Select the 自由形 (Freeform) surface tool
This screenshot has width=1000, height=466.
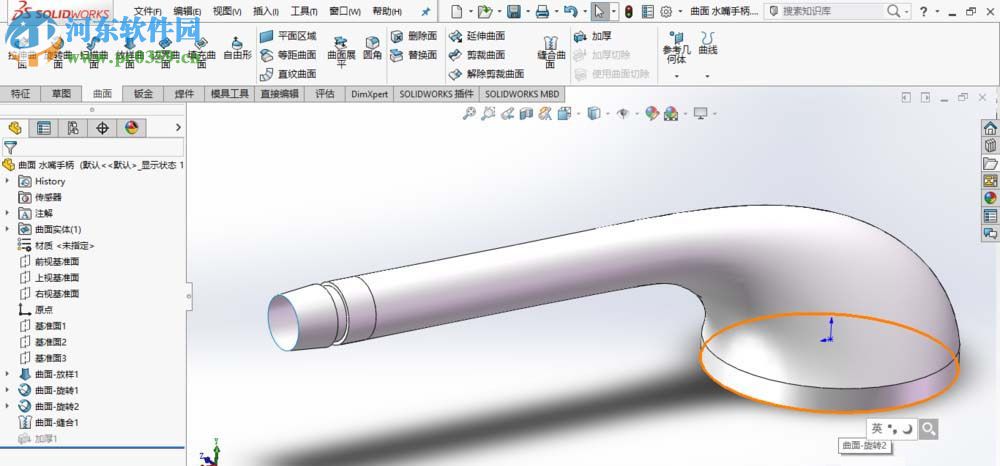click(x=237, y=48)
